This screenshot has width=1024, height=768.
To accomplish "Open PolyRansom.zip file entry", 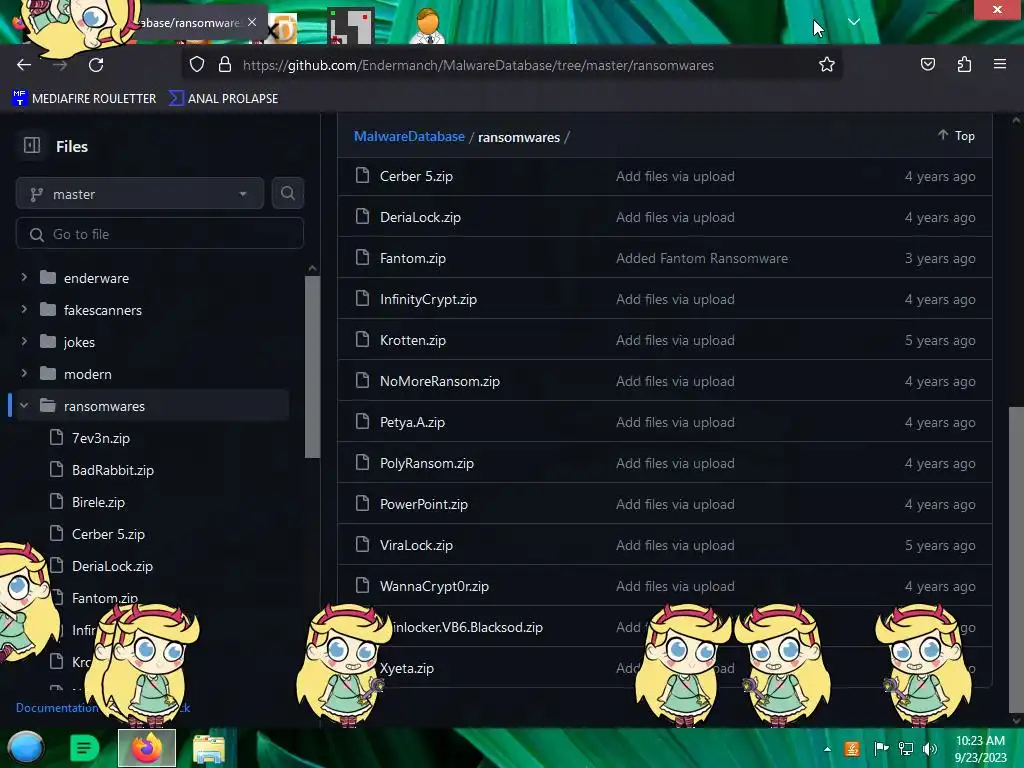I will [426, 464].
